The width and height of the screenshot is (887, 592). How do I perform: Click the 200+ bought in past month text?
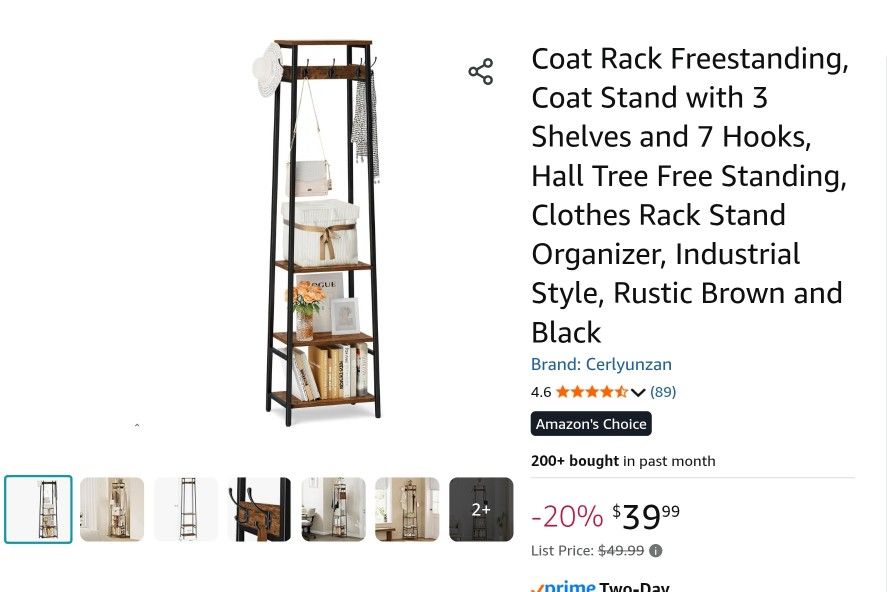[x=622, y=461]
